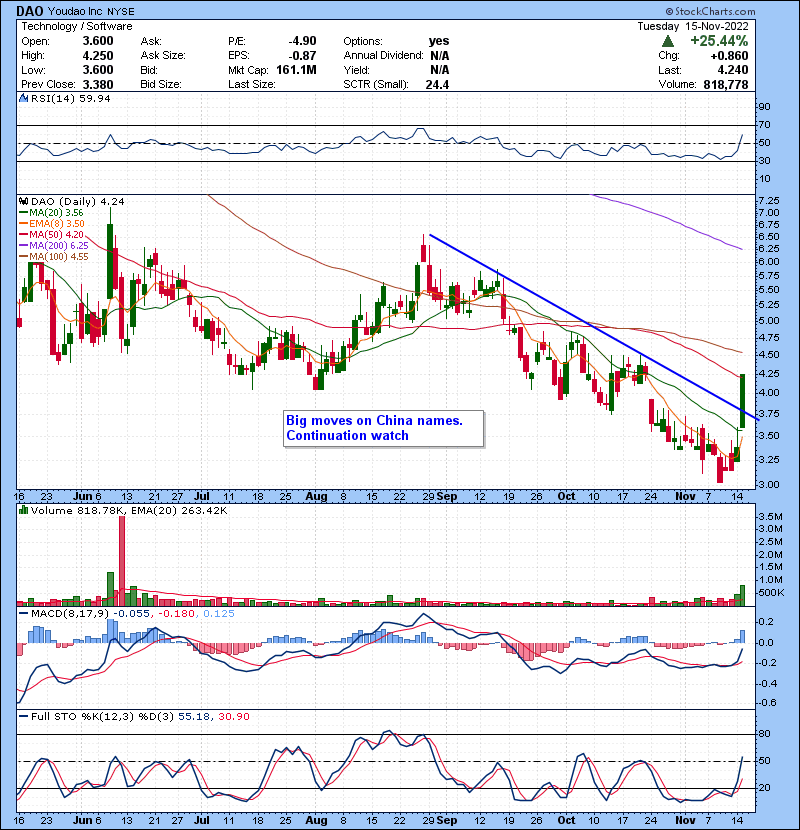Click the Chg value +0.860

[x=729, y=56]
